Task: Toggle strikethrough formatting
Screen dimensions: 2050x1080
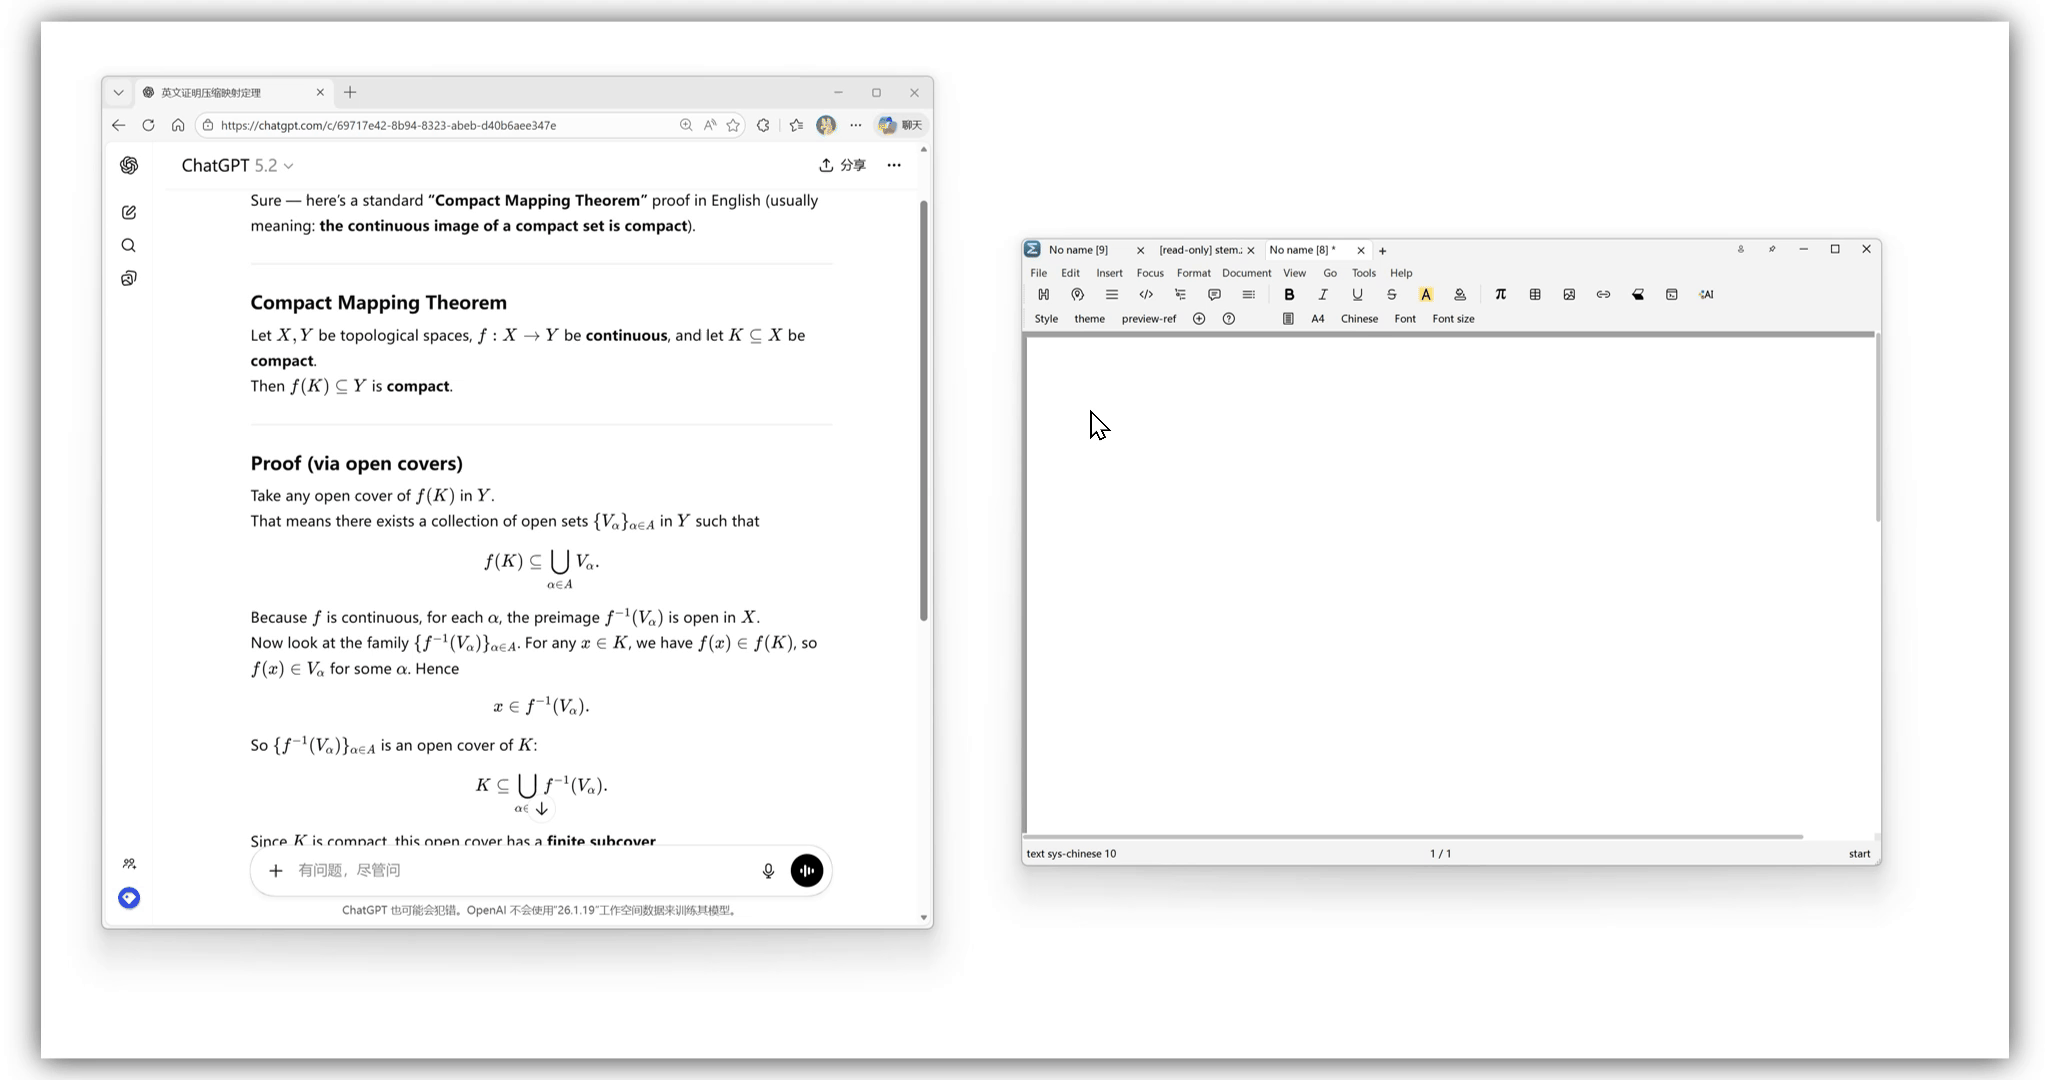Action: click(1391, 294)
